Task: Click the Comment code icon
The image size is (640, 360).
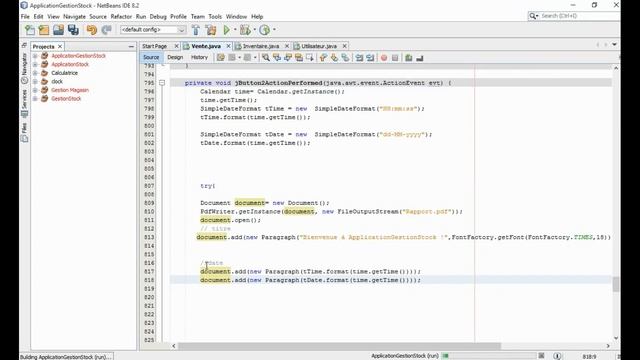Action: 409,58
